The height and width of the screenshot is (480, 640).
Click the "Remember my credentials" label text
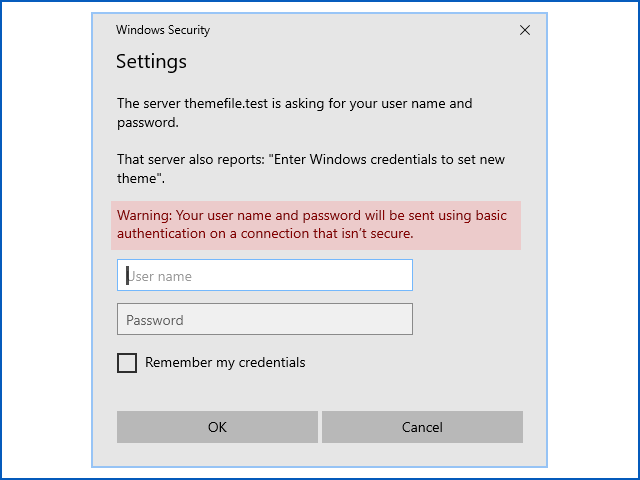point(225,362)
